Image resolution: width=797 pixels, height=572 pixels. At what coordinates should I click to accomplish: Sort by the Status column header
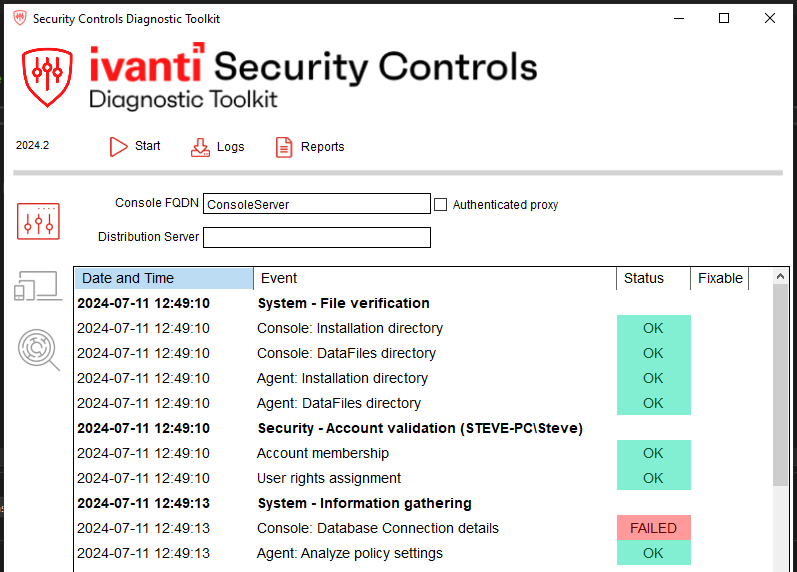click(x=652, y=279)
